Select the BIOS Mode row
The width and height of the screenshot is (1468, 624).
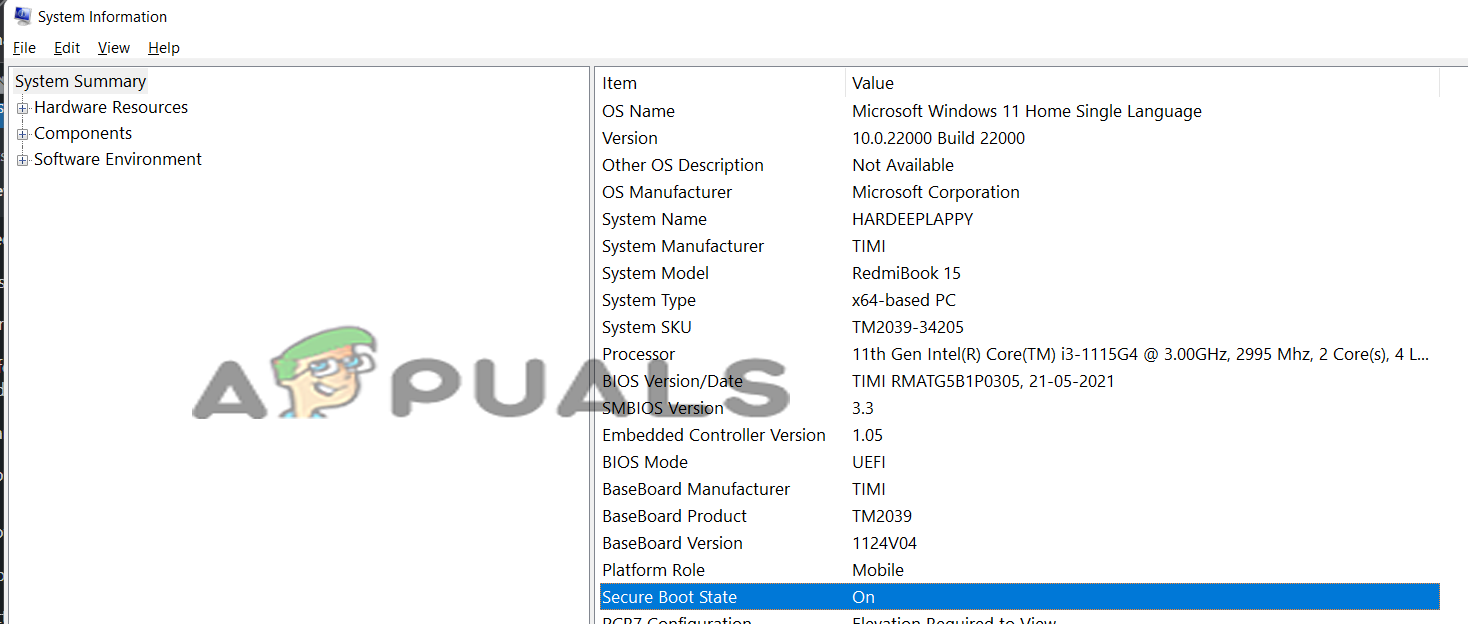click(x=1019, y=462)
